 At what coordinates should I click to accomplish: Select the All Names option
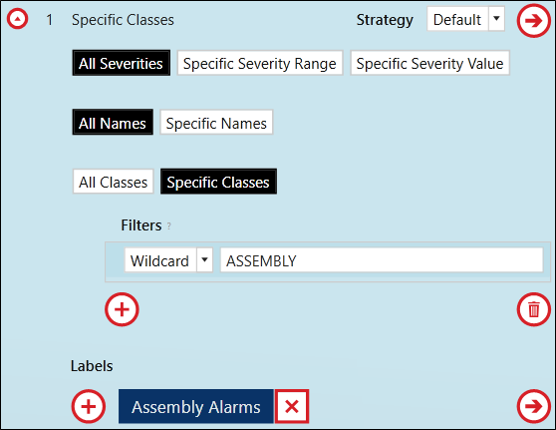[x=112, y=122]
